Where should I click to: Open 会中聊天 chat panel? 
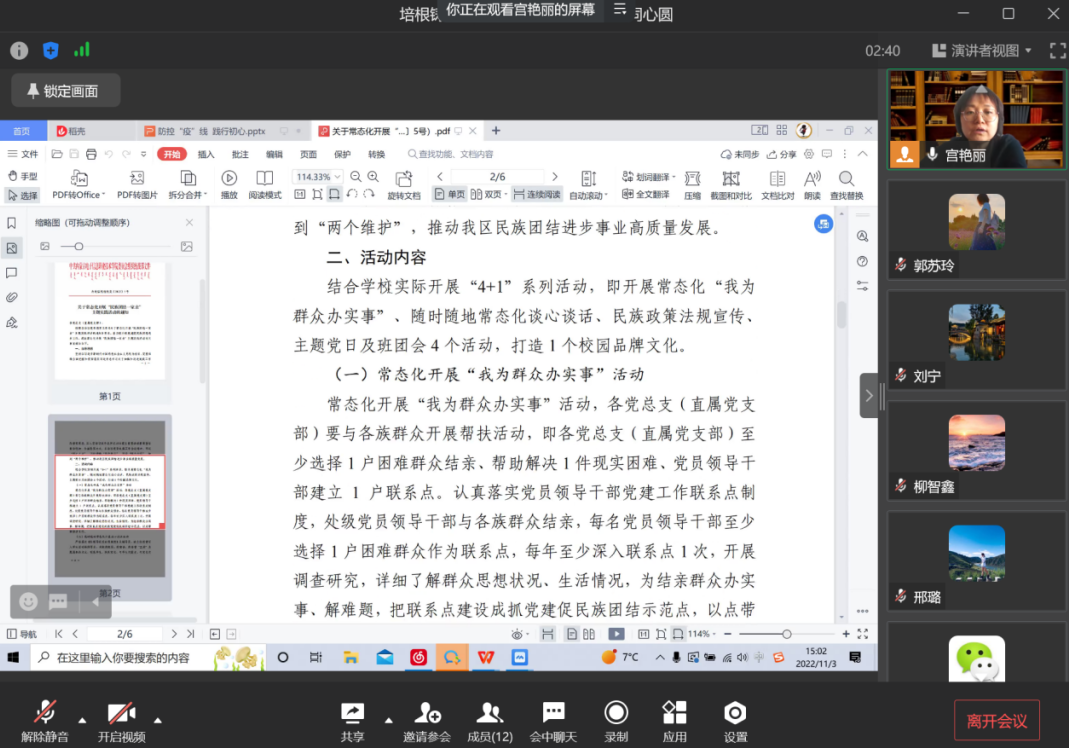tap(554, 713)
